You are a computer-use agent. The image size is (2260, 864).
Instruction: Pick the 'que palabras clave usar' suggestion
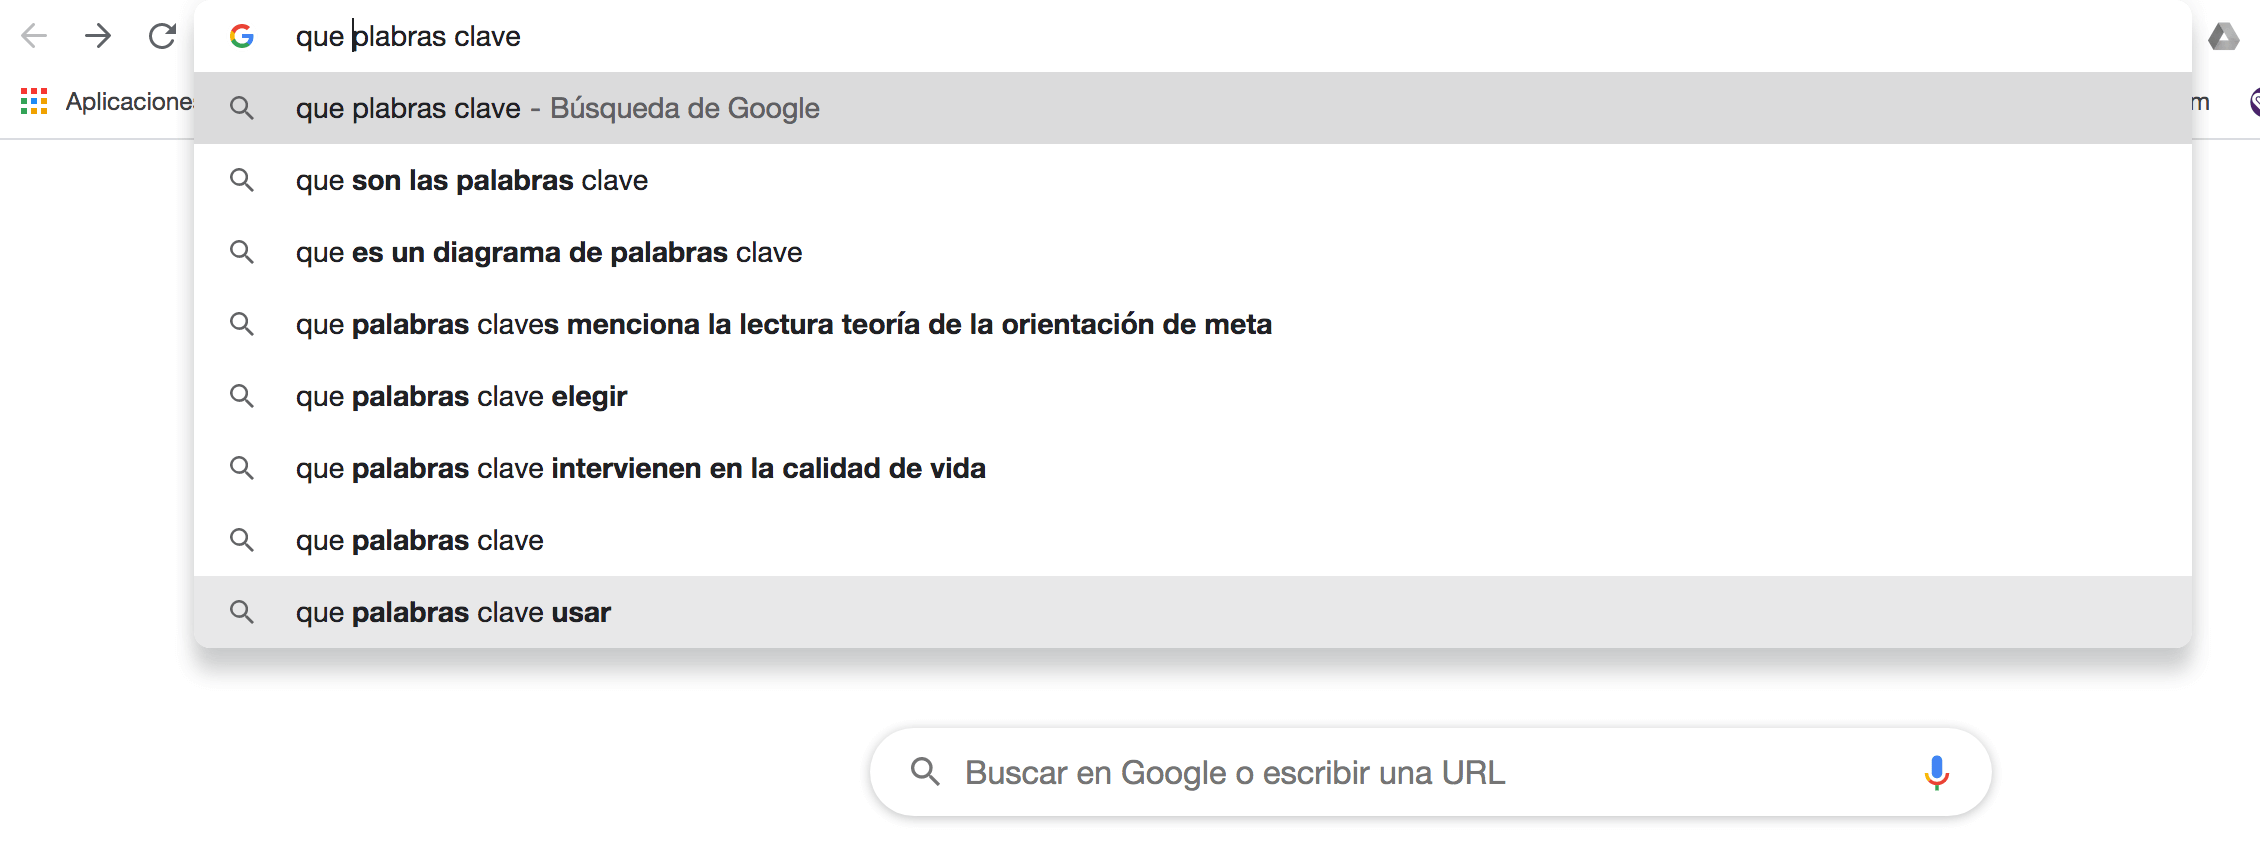pyautogui.click(x=453, y=612)
